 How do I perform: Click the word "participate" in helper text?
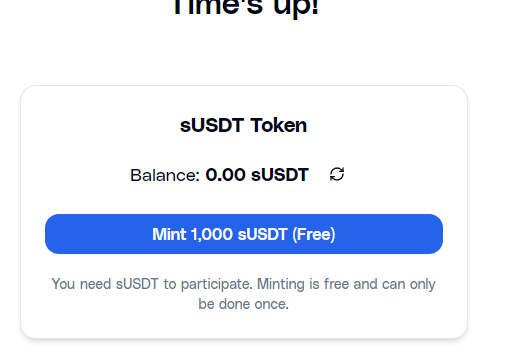coord(219,285)
